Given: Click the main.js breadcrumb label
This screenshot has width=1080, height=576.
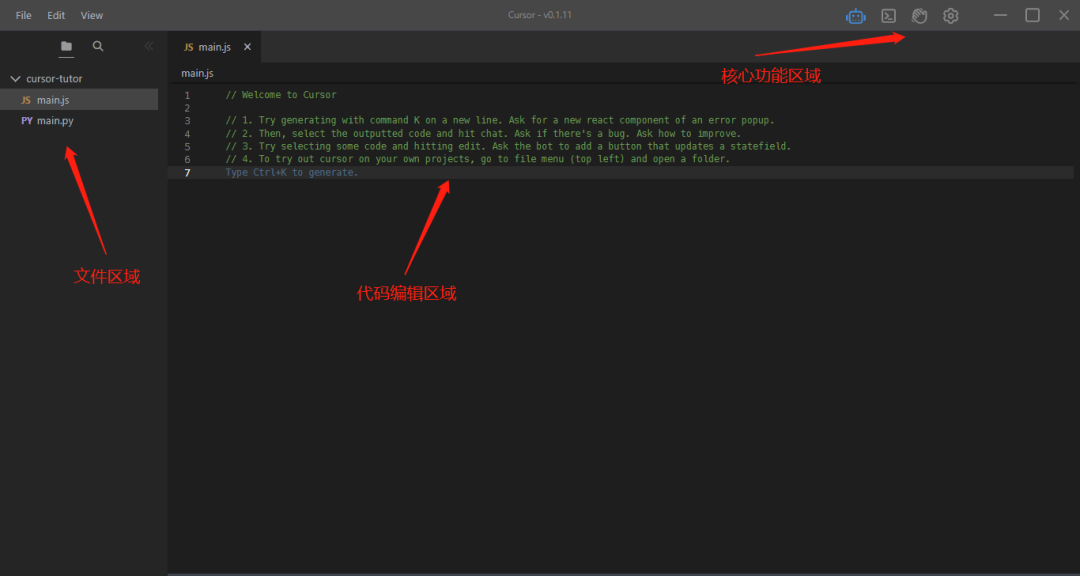Looking at the screenshot, I should click(x=197, y=73).
